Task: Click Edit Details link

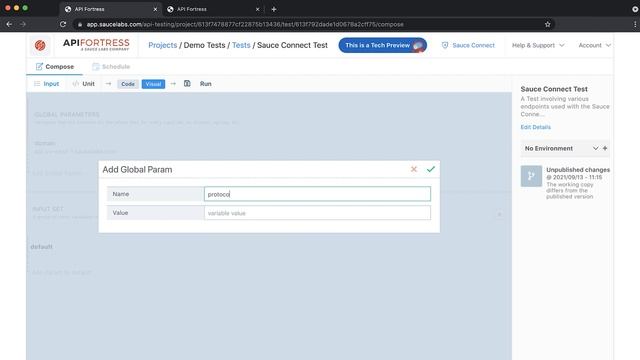Action: coord(536,127)
